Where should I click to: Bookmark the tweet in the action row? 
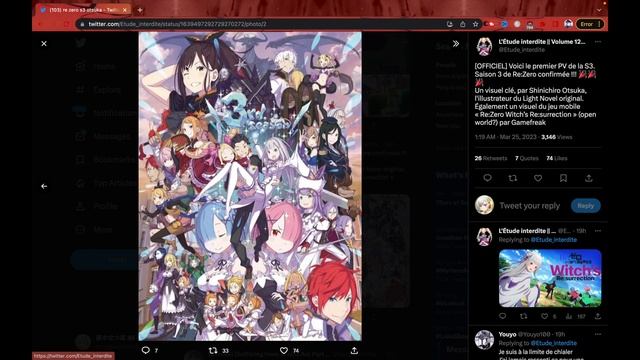click(x=563, y=178)
